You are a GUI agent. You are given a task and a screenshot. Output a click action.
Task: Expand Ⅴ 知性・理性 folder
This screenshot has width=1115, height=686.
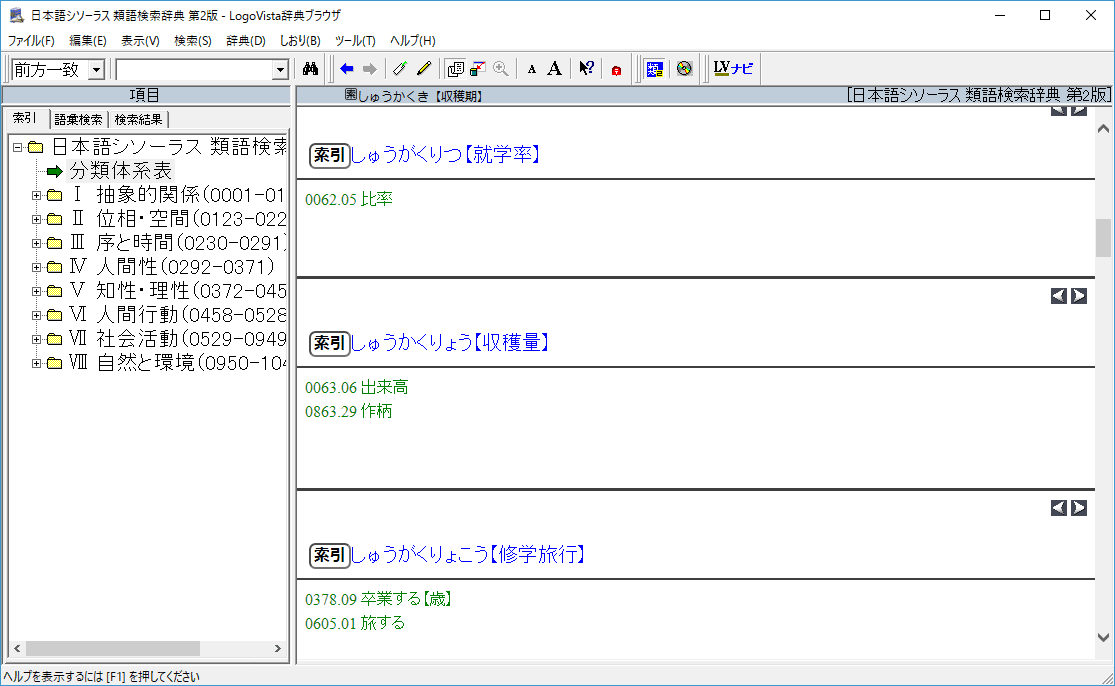click(x=36, y=291)
